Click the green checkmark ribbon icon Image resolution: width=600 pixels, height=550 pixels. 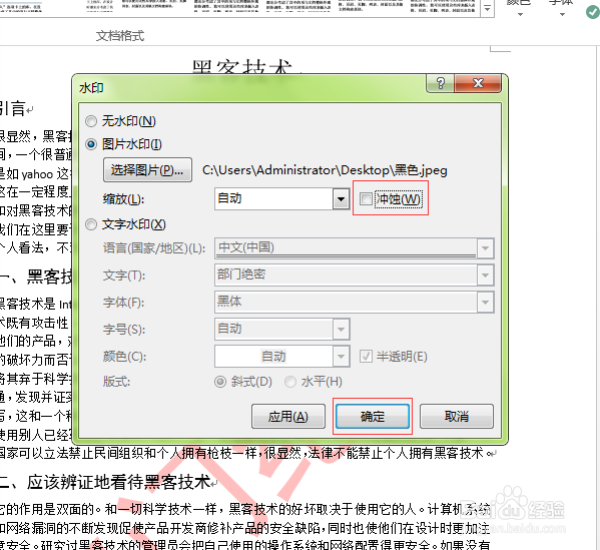tap(593, 11)
